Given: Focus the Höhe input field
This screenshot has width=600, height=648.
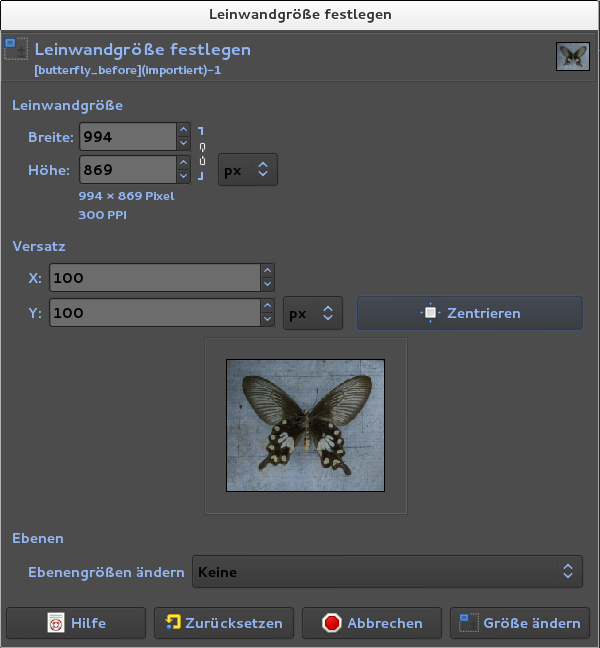Looking at the screenshot, I should 128,169.
